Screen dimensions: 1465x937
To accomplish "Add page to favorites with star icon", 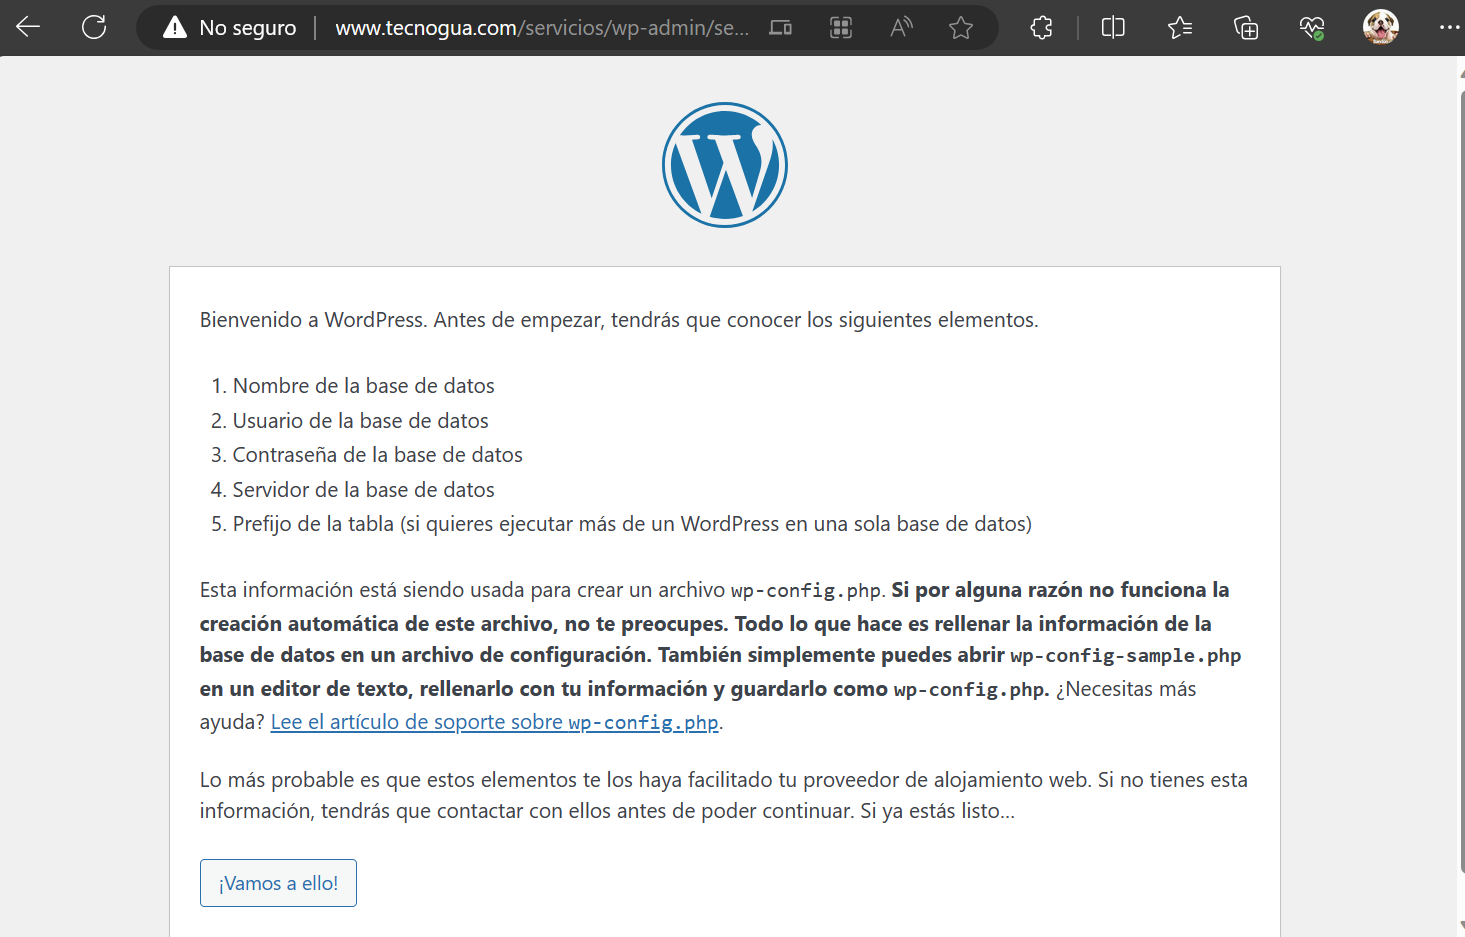I will (x=961, y=28).
